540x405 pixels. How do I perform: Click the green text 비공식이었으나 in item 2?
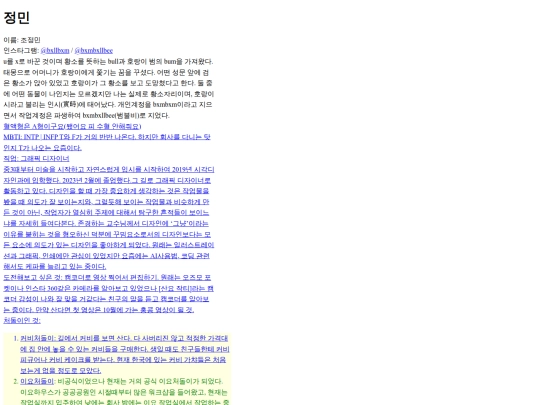(82, 381)
